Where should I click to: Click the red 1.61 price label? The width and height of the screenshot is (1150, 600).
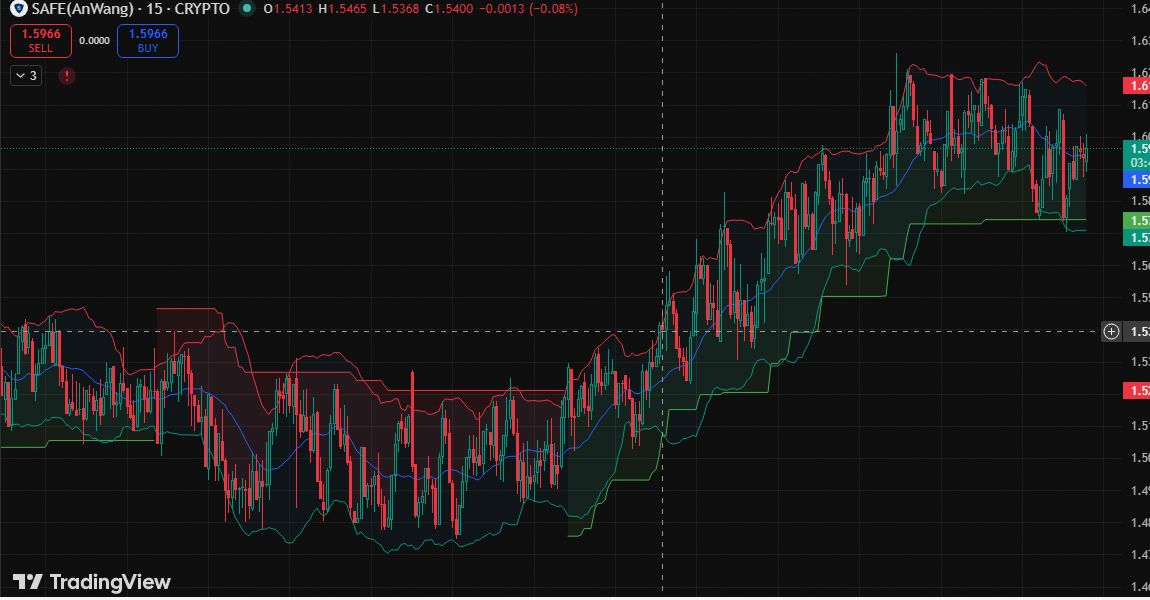tap(1138, 86)
